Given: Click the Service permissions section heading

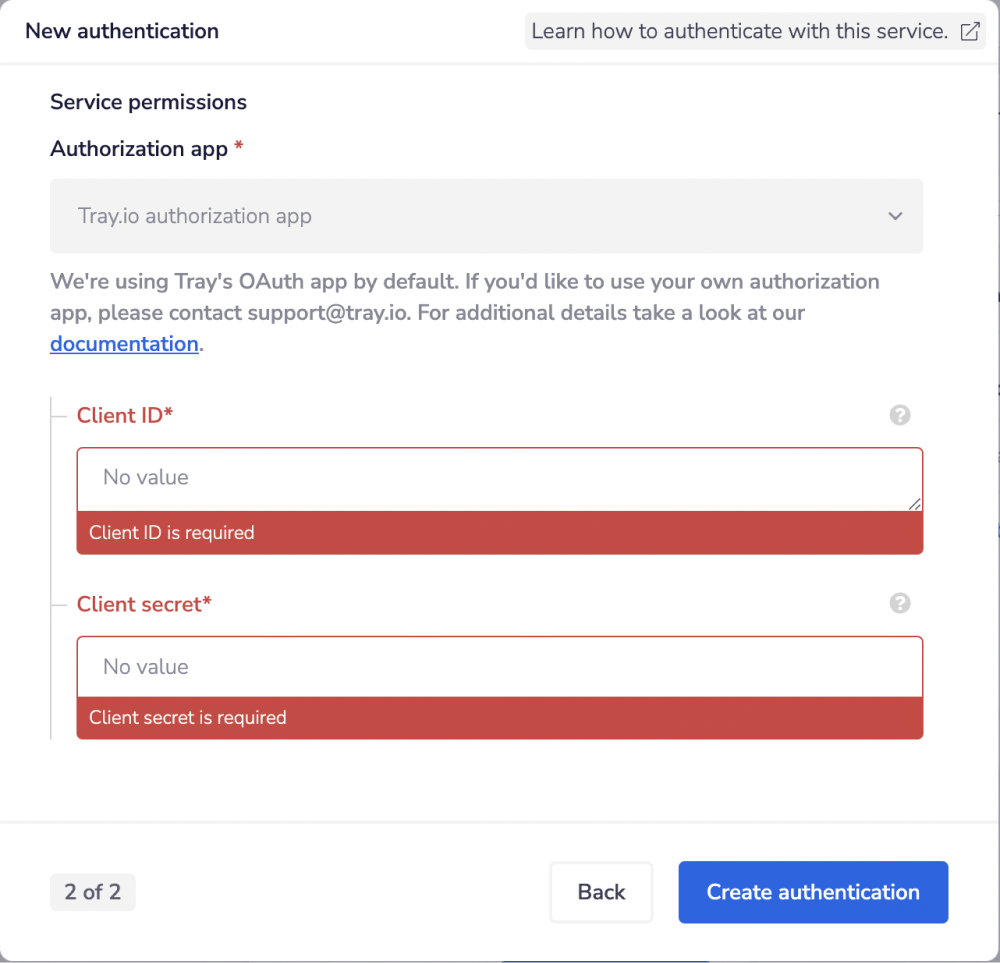Looking at the screenshot, I should (x=148, y=101).
